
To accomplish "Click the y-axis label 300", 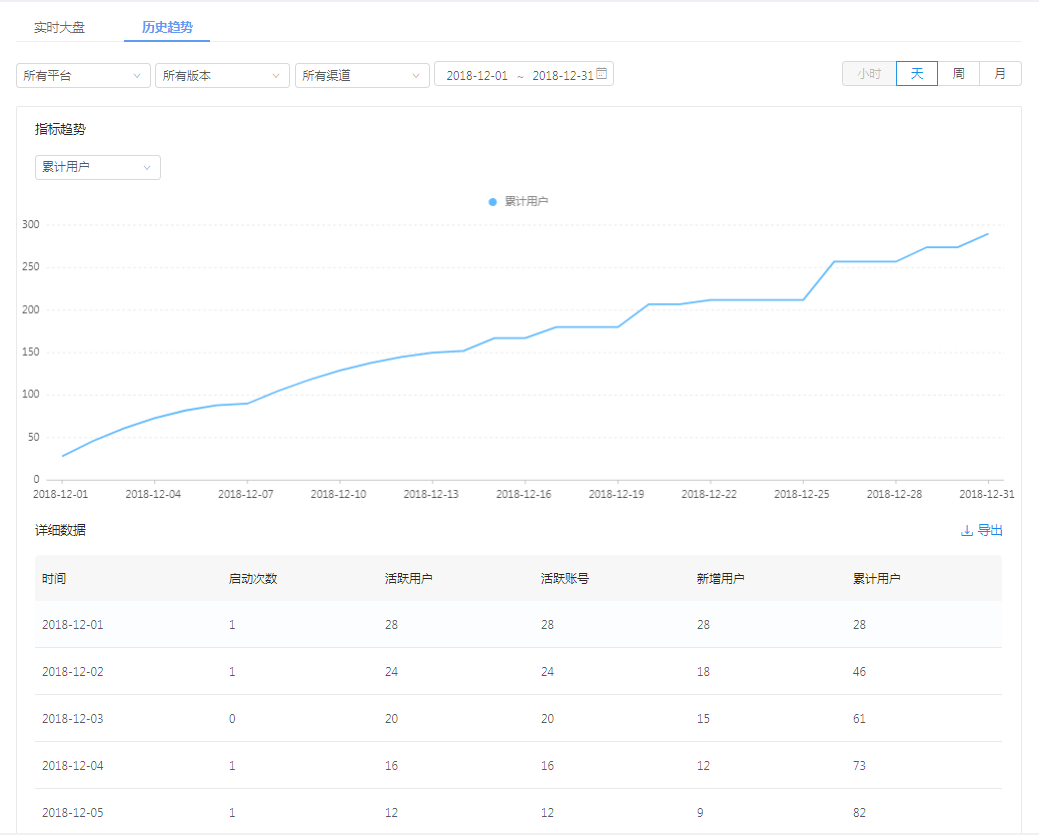I will 30,225.
